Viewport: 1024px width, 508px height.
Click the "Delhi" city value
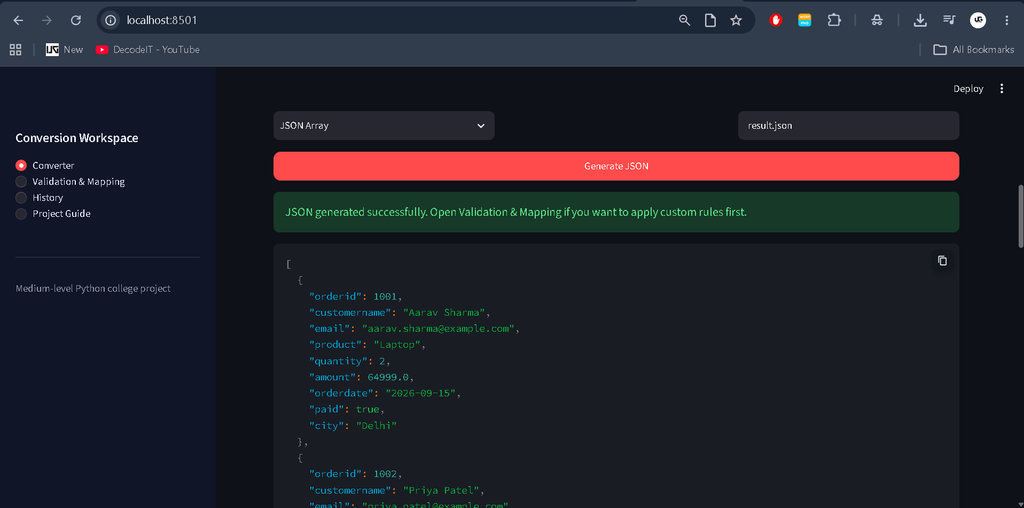click(376, 426)
